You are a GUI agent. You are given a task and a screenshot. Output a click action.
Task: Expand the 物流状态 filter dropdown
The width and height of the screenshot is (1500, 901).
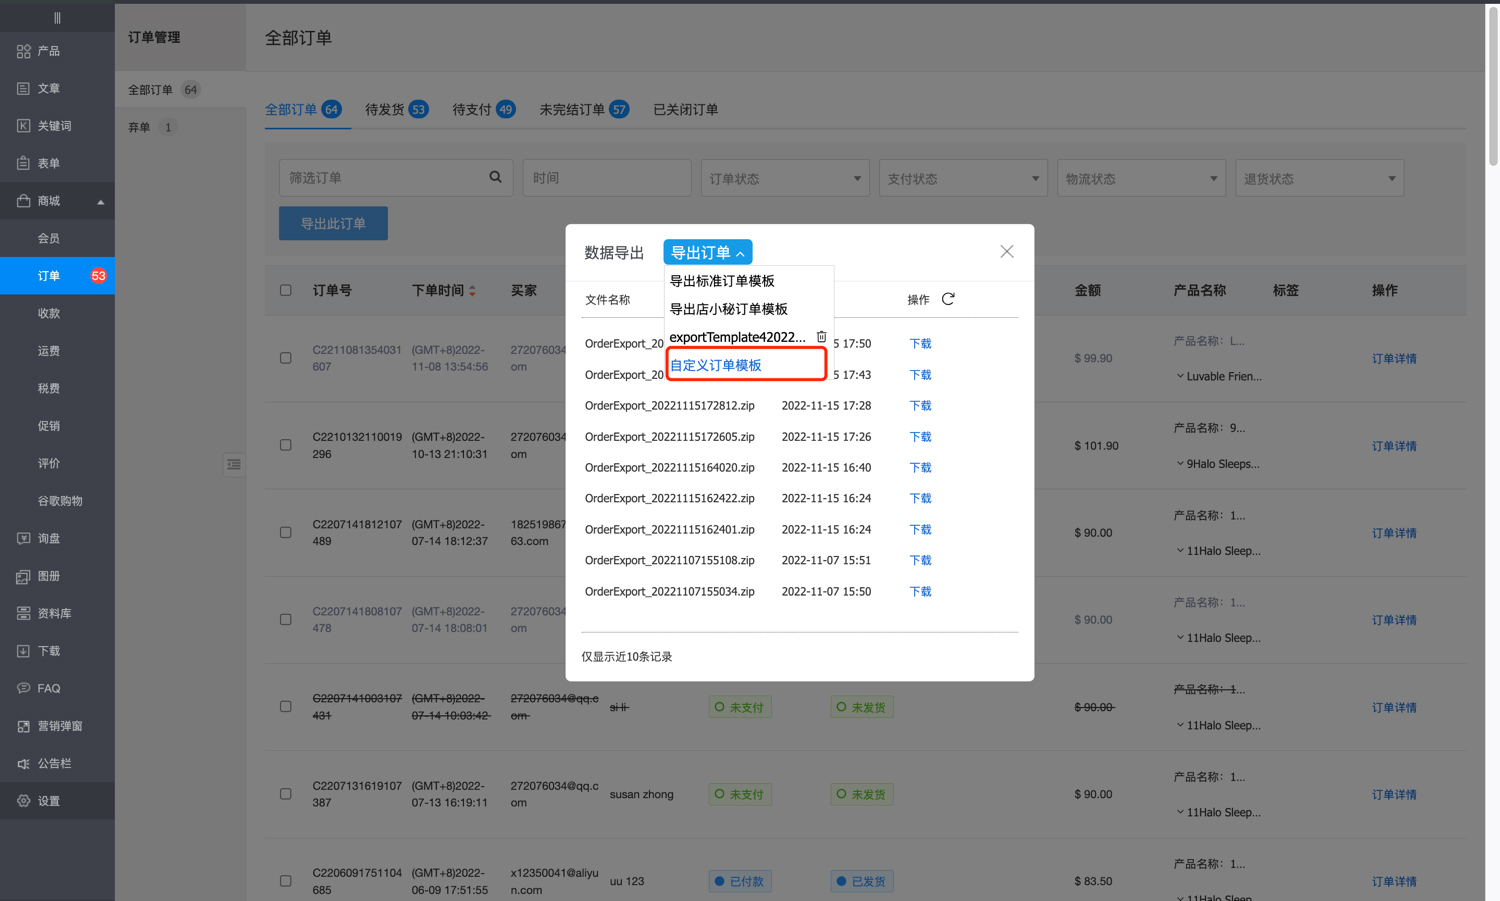pos(1140,178)
